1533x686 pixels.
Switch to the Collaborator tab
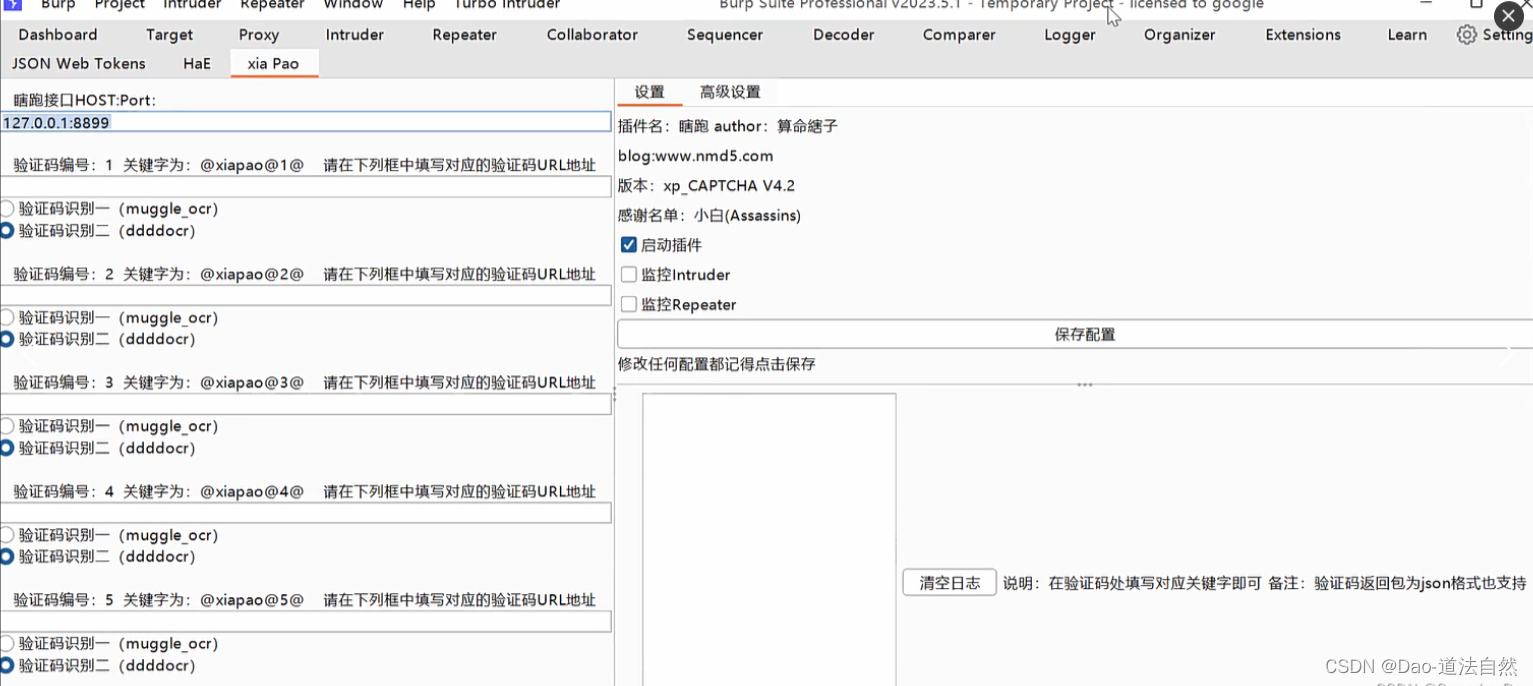click(x=592, y=35)
